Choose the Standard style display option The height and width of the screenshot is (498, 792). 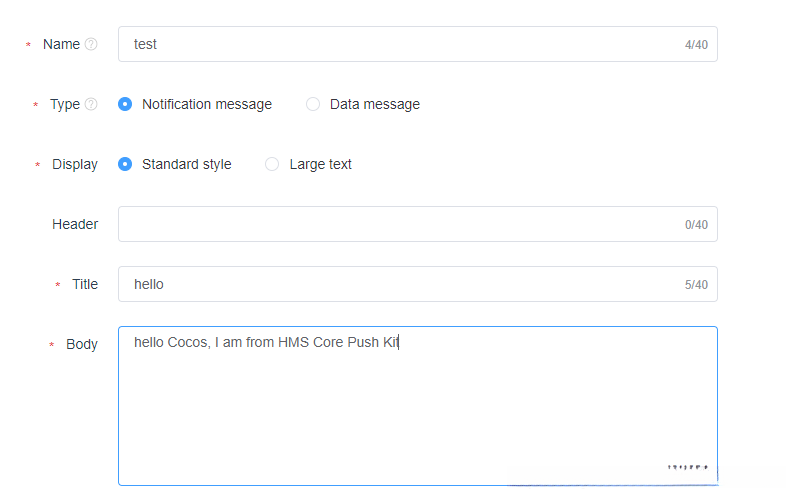(125, 164)
